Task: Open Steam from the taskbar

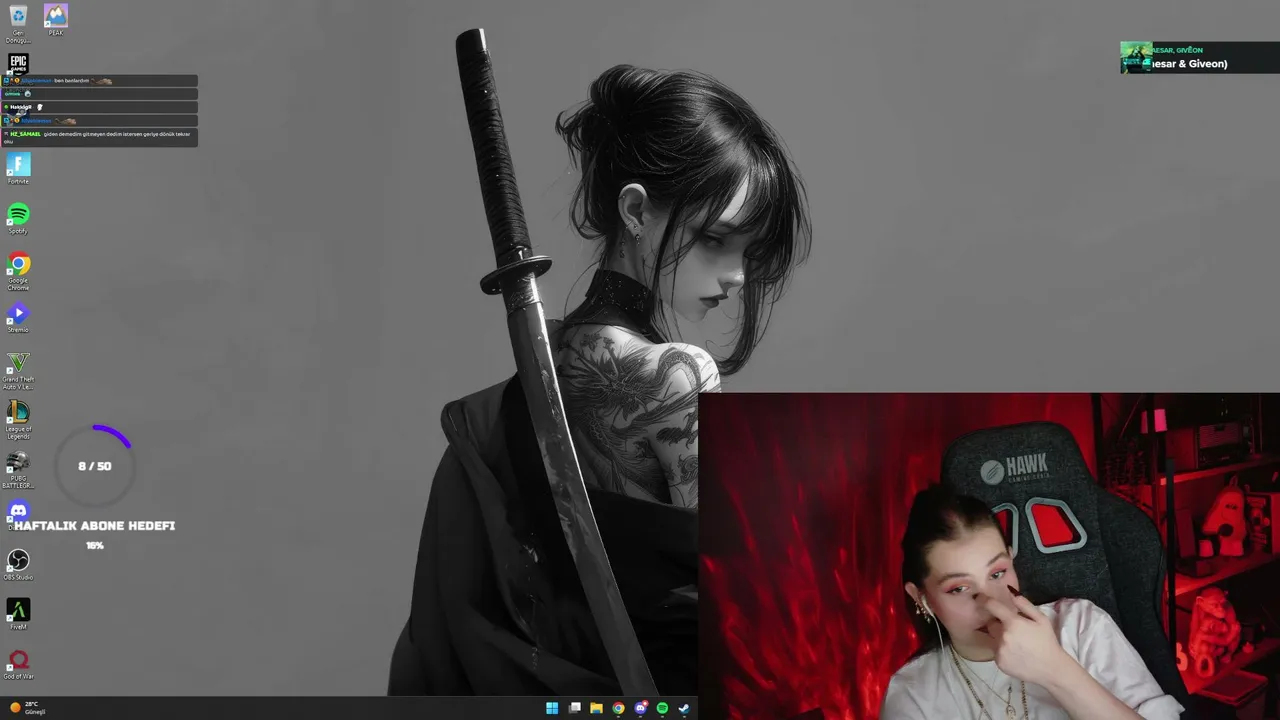Action: point(684,708)
